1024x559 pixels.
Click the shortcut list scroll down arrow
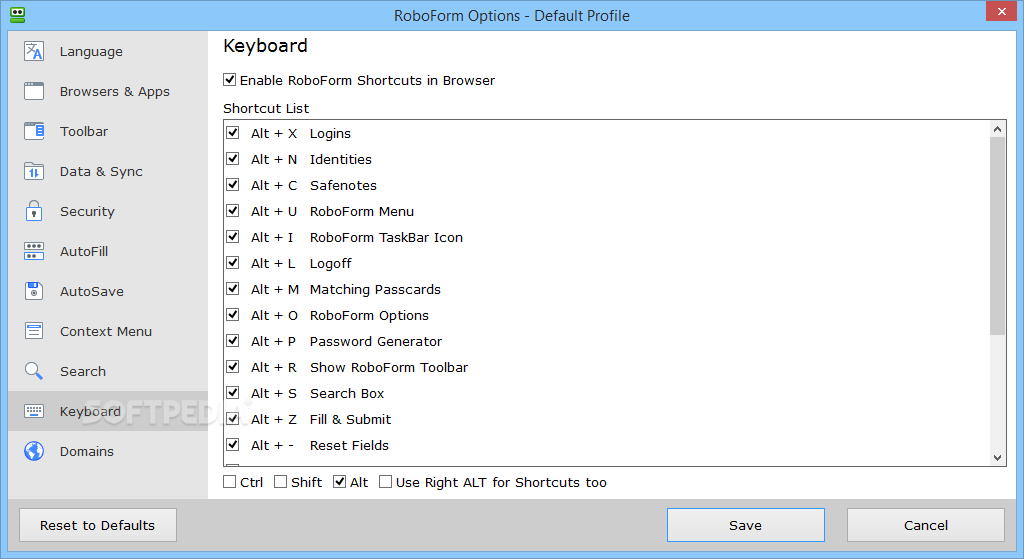click(997, 457)
